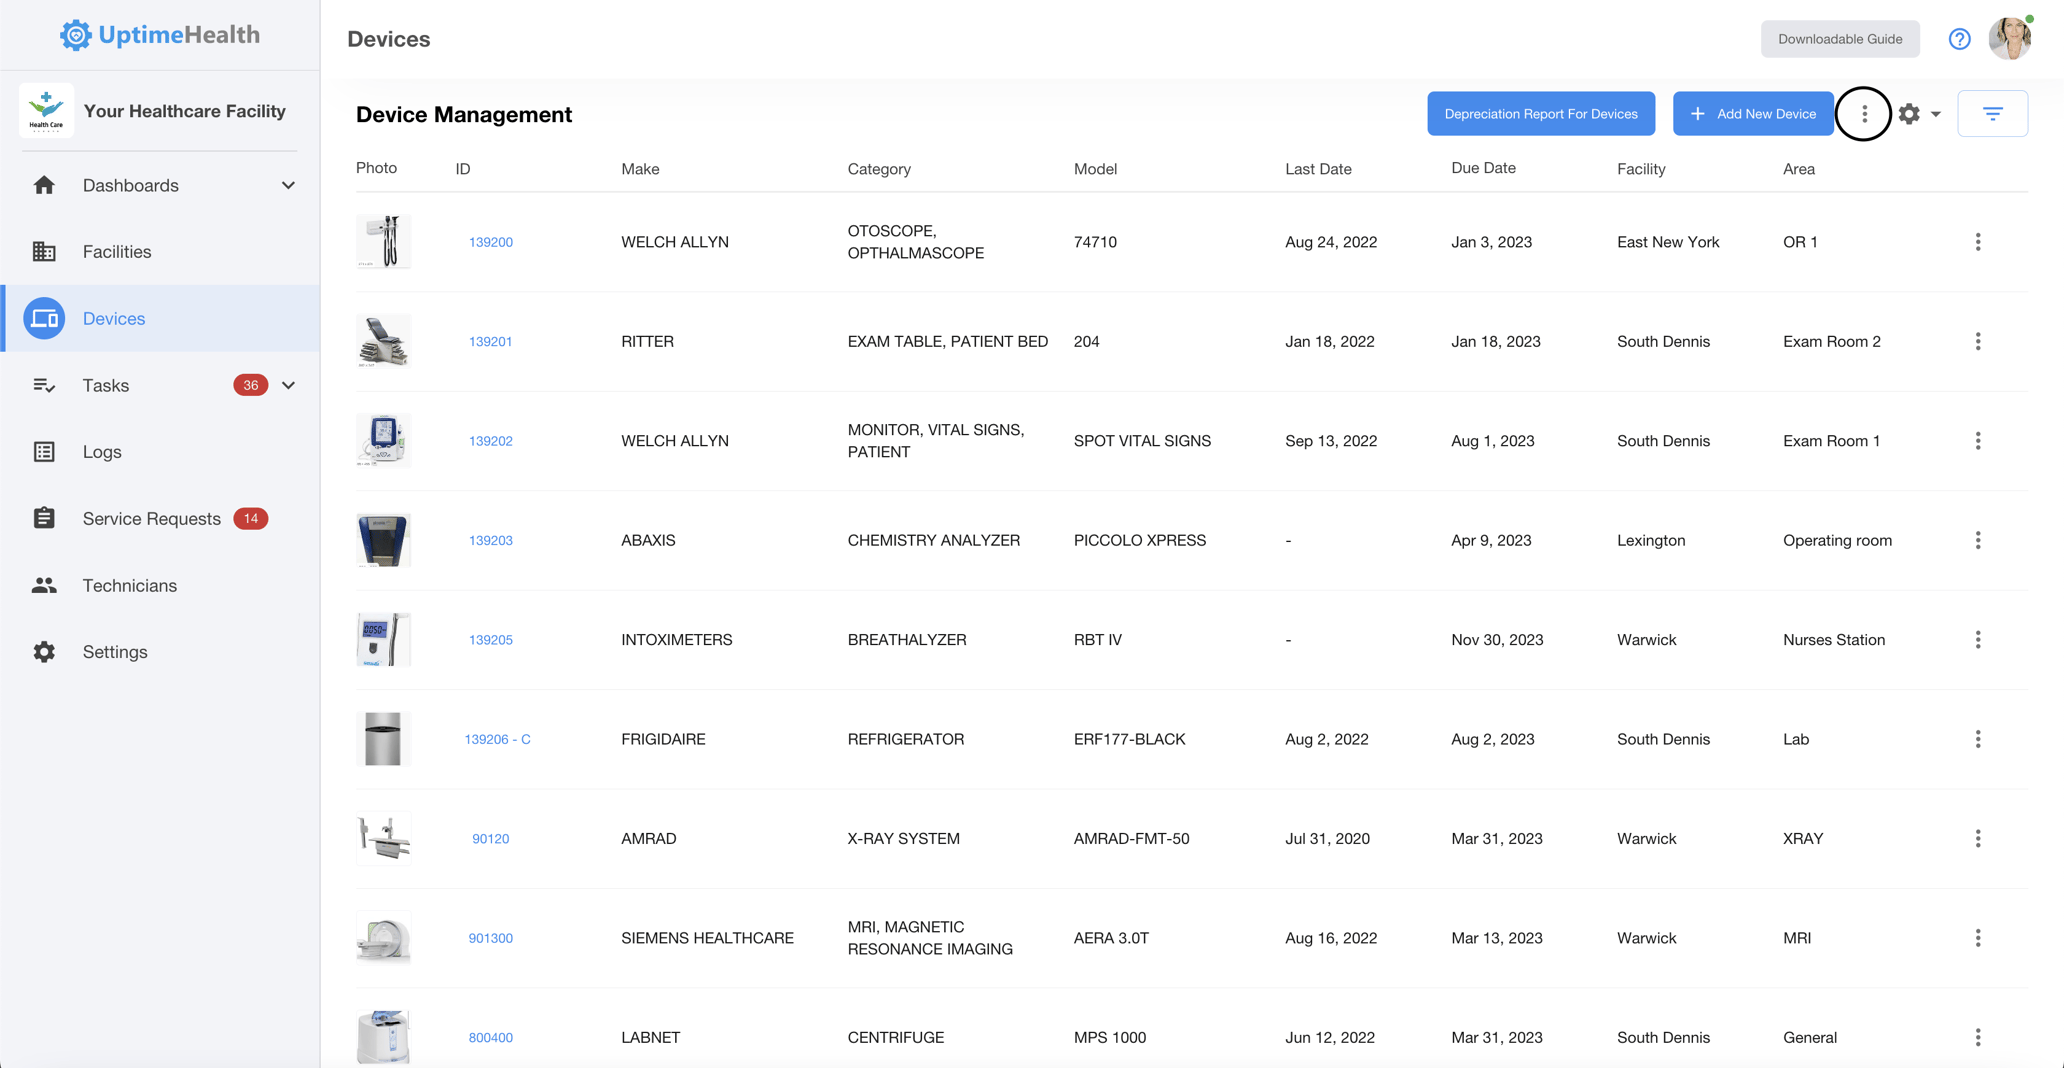
Task: Click the UptimeHealth logo
Action: 160,35
